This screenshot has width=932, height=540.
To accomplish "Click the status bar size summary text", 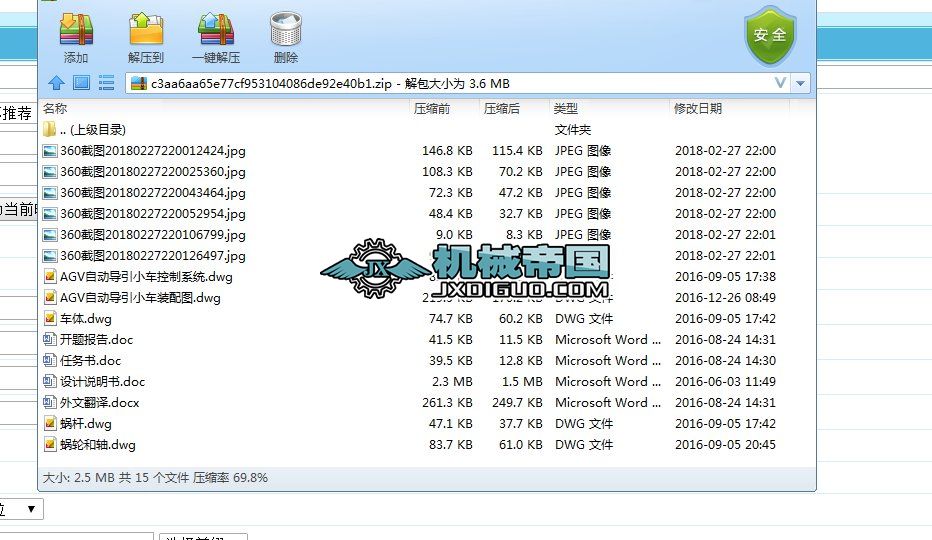I will [155, 478].
